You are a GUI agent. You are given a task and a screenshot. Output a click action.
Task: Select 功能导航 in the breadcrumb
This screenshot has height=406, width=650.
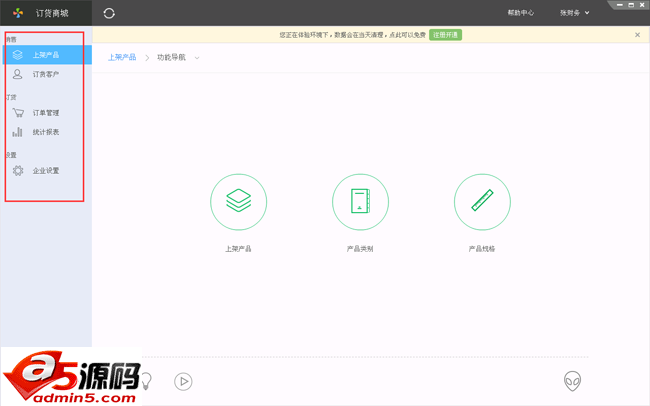click(x=171, y=58)
